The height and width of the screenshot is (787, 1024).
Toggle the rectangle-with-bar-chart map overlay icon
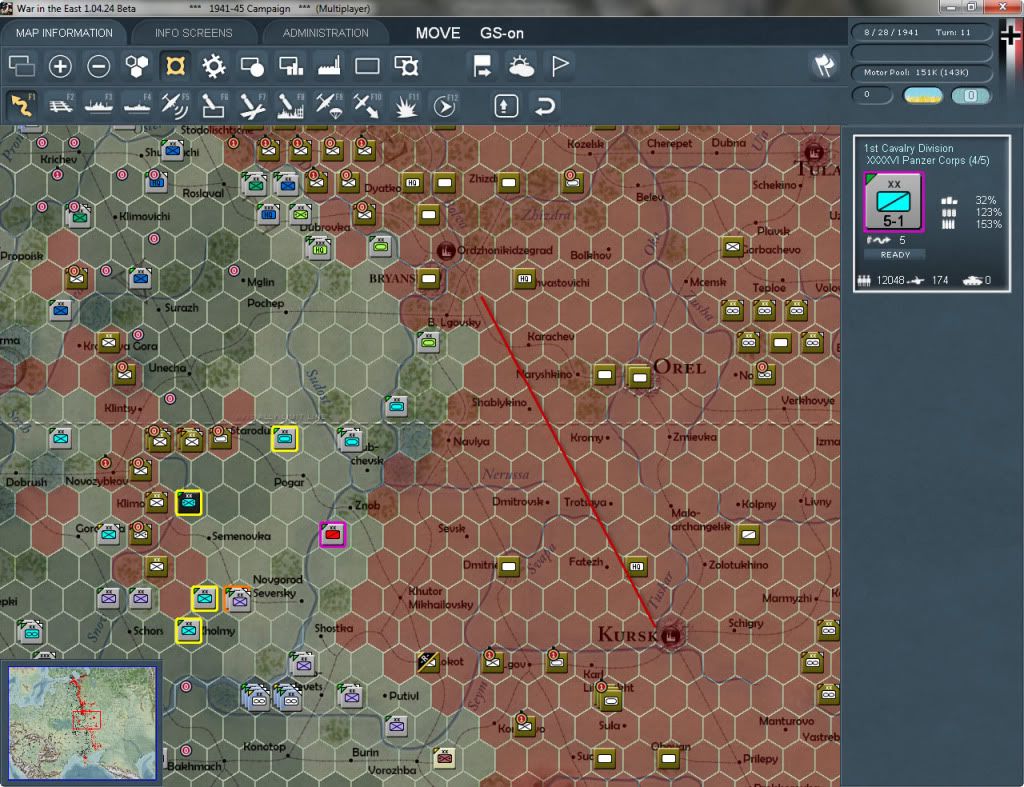tap(291, 66)
